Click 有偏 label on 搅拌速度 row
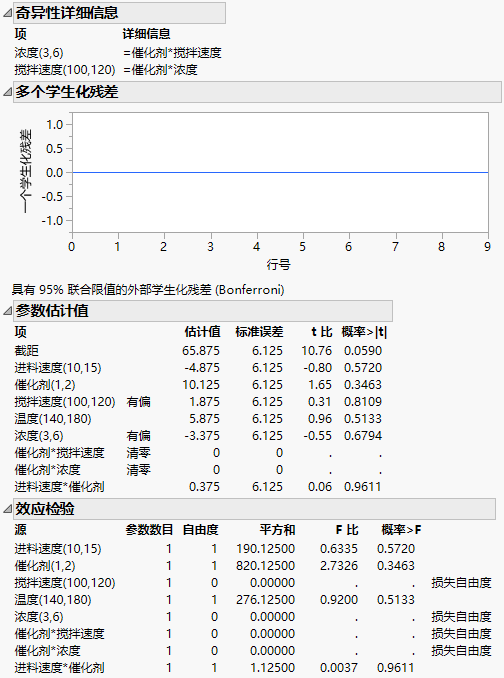The width and height of the screenshot is (504, 678). pyautogui.click(x=138, y=402)
